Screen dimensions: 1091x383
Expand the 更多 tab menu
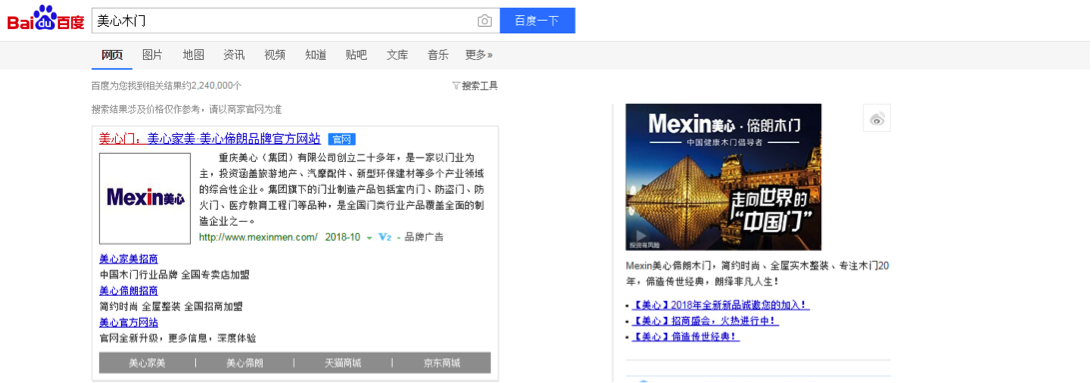[x=479, y=55]
